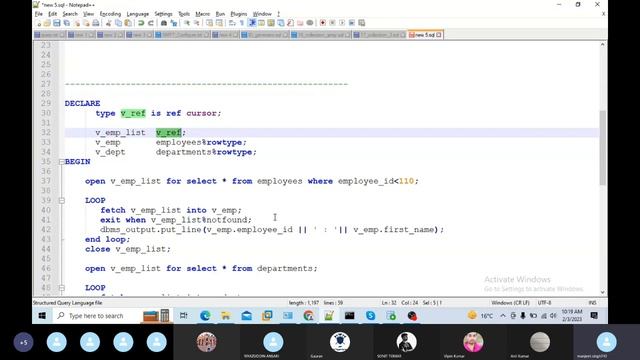Open Find with the binoculars icon
The image size is (640, 360).
164,23
